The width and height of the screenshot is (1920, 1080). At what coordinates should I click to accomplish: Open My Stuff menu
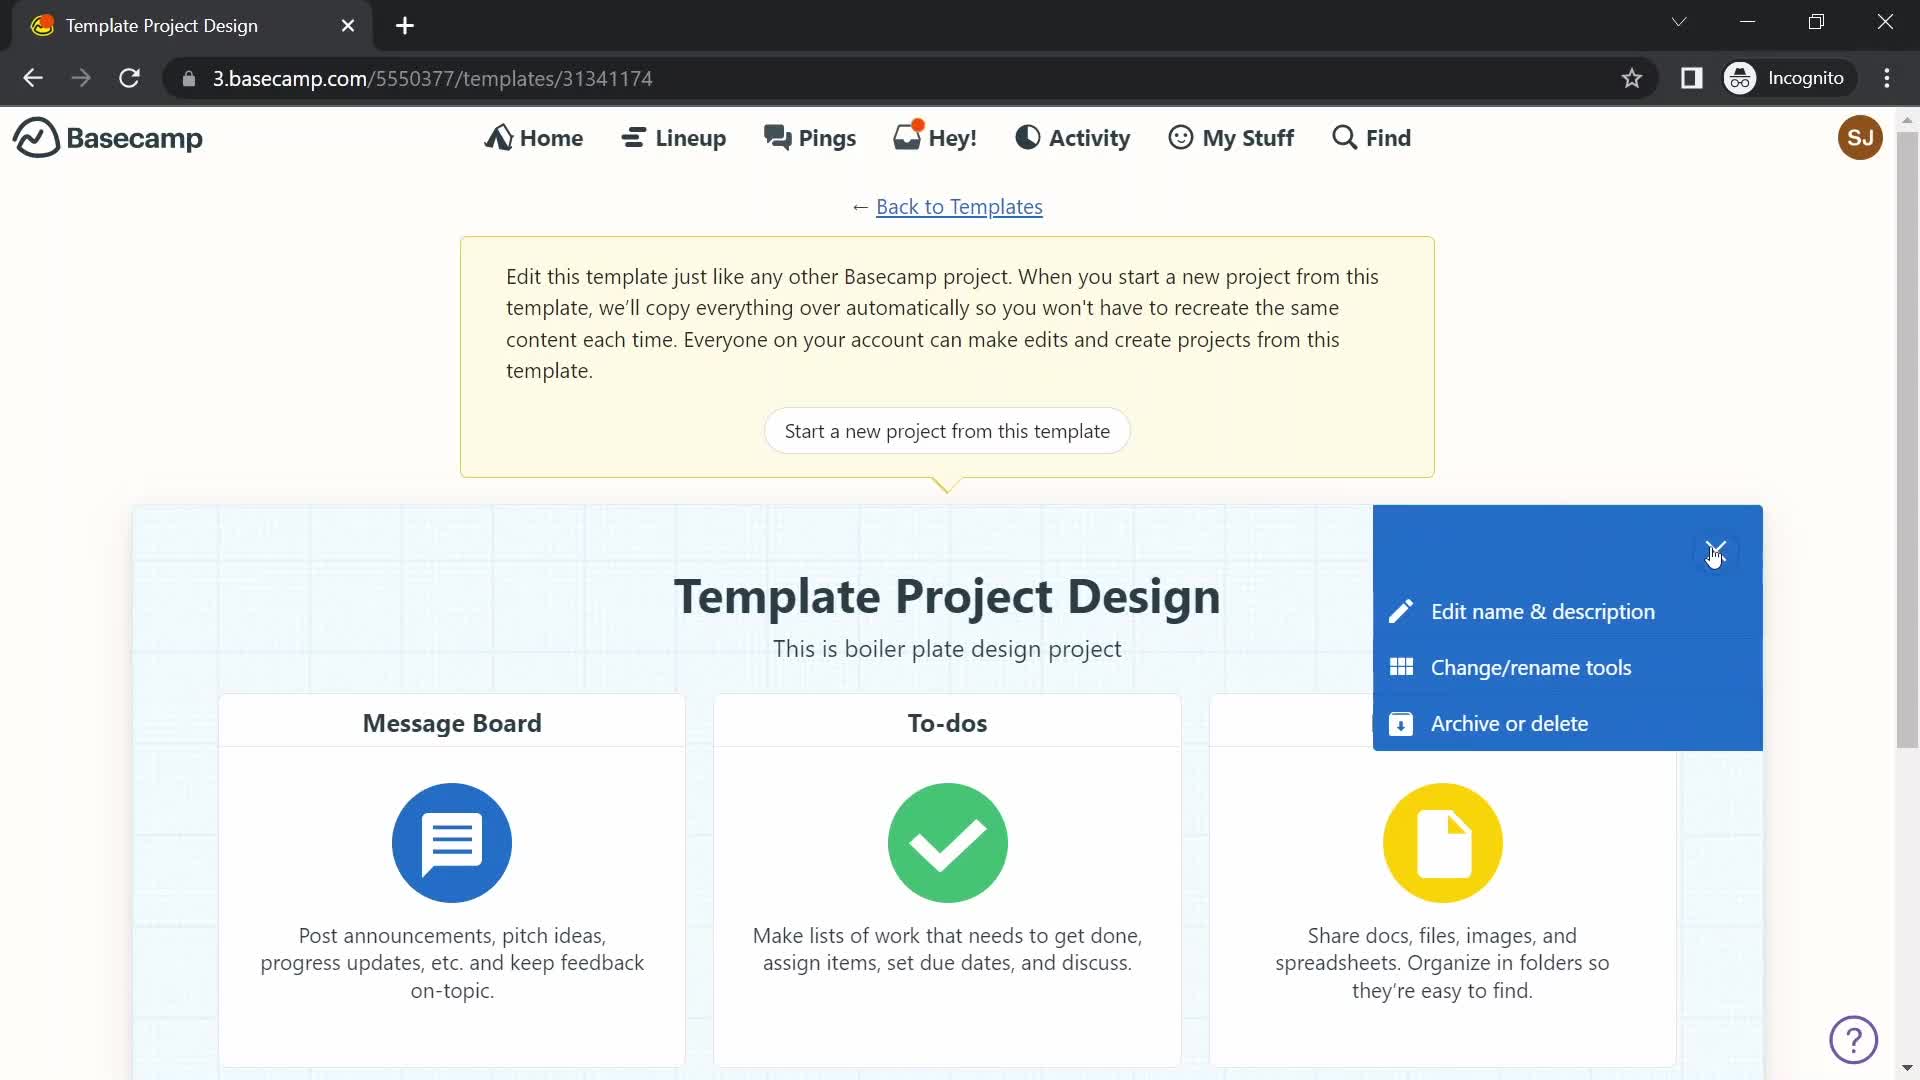[x=1231, y=138]
